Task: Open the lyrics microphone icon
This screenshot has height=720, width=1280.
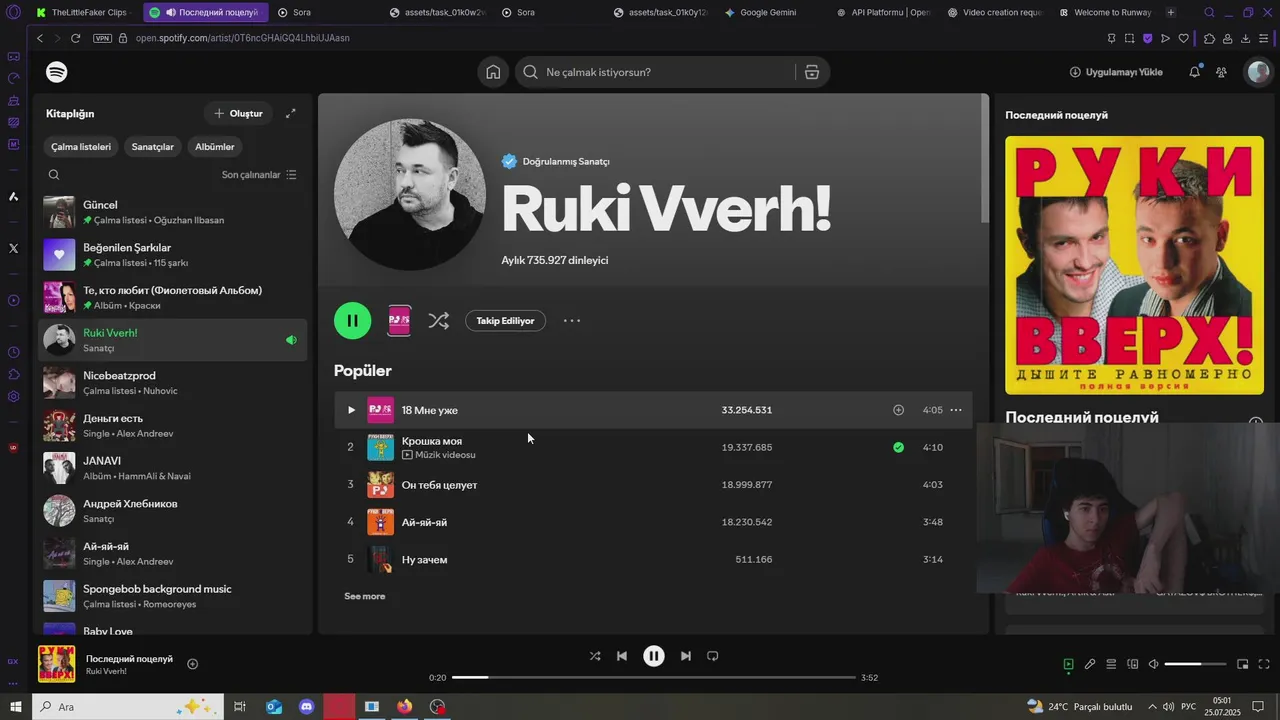Action: tap(1090, 664)
